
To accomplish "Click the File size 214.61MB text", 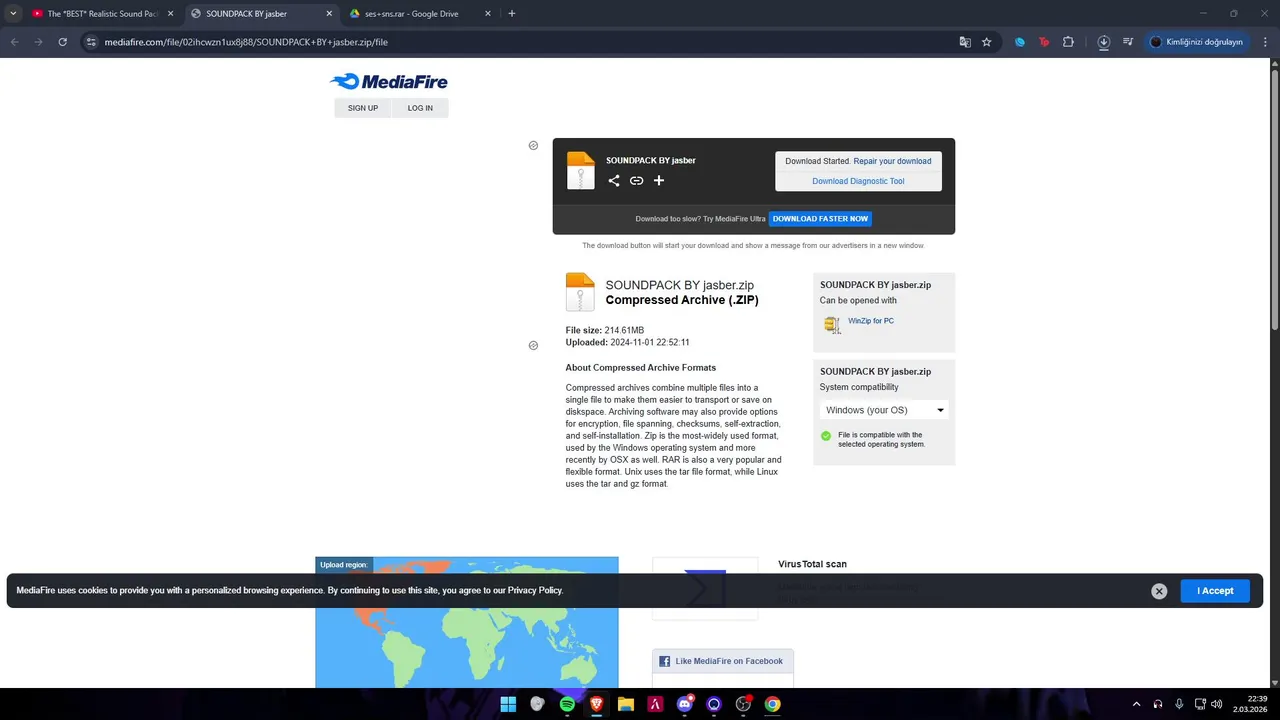I will (605, 330).
